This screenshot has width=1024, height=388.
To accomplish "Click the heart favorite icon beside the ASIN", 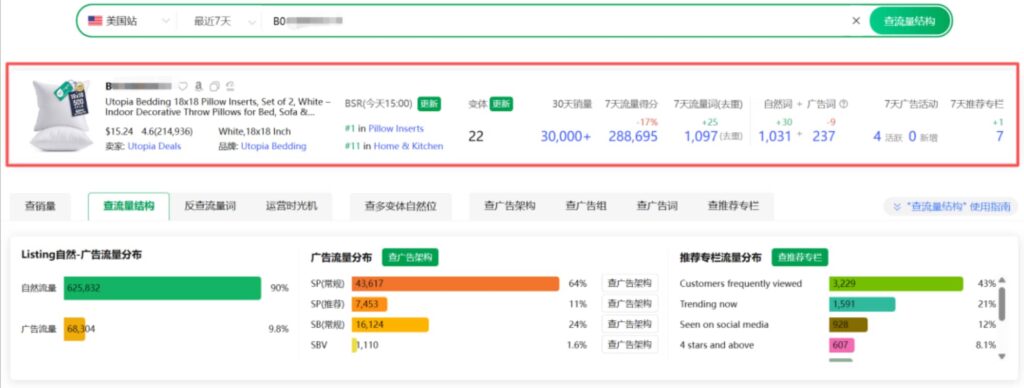I will pos(183,86).
